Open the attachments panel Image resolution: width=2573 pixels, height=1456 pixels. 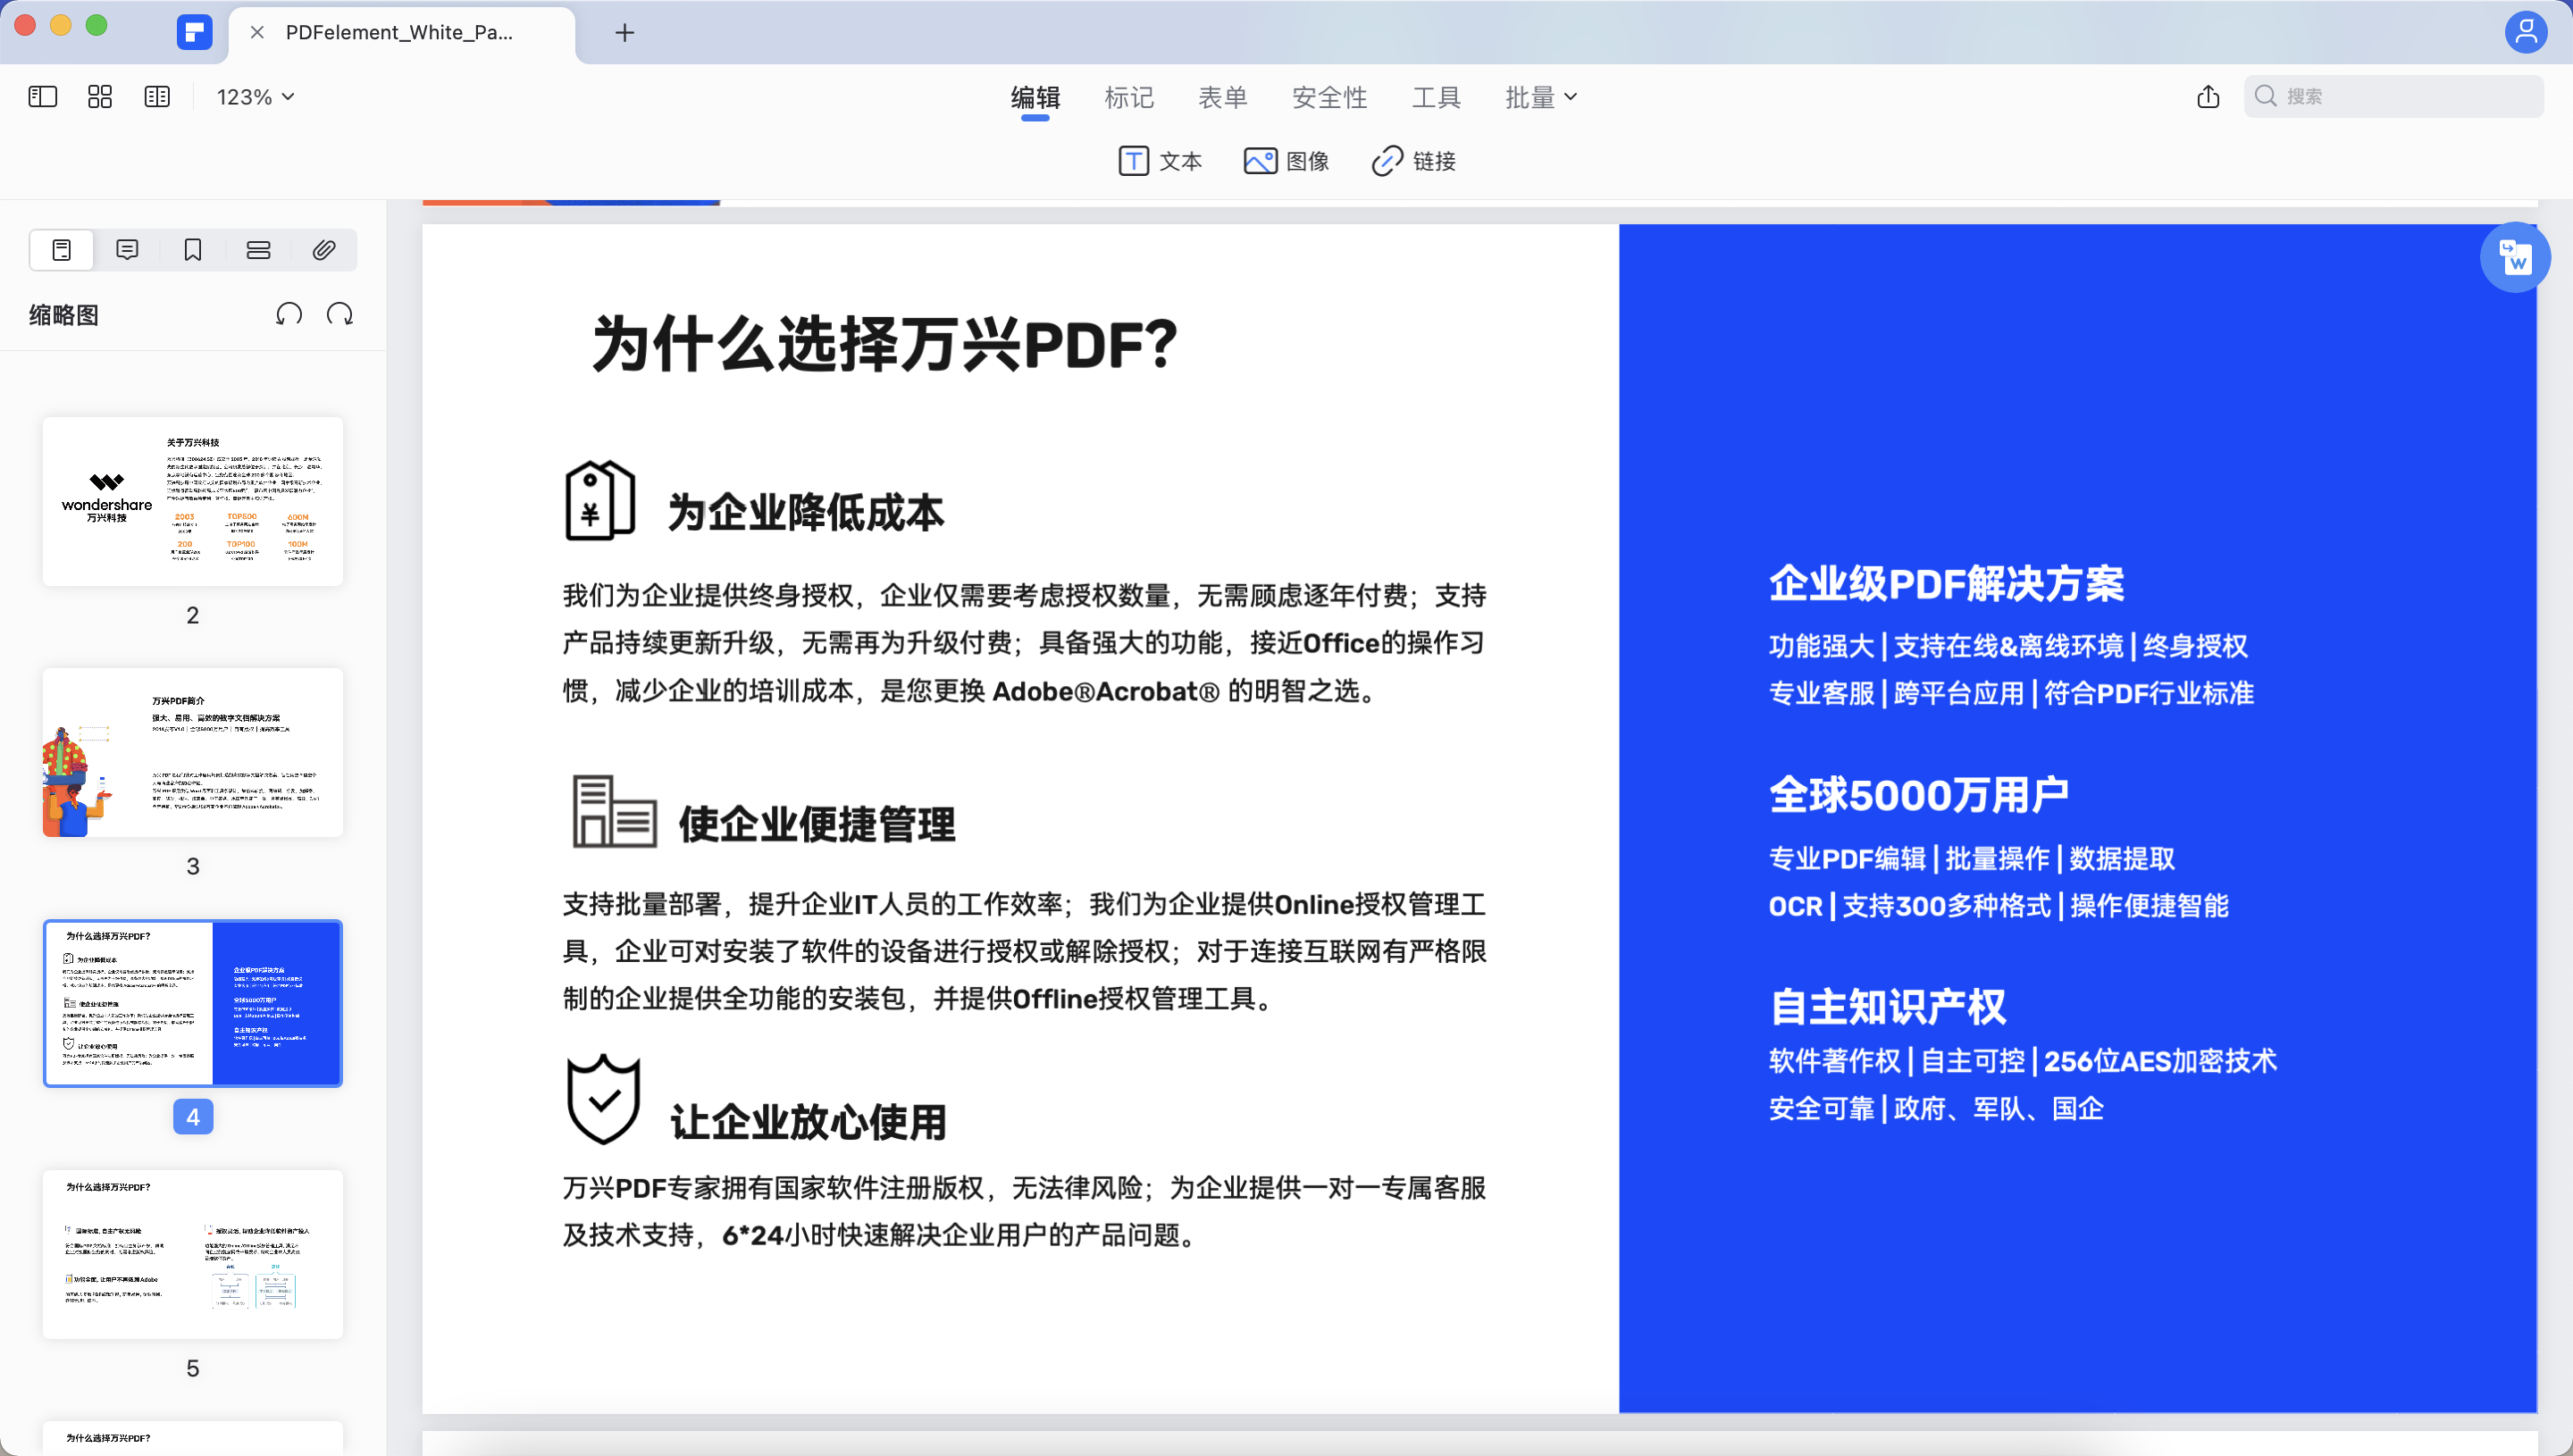click(x=323, y=250)
